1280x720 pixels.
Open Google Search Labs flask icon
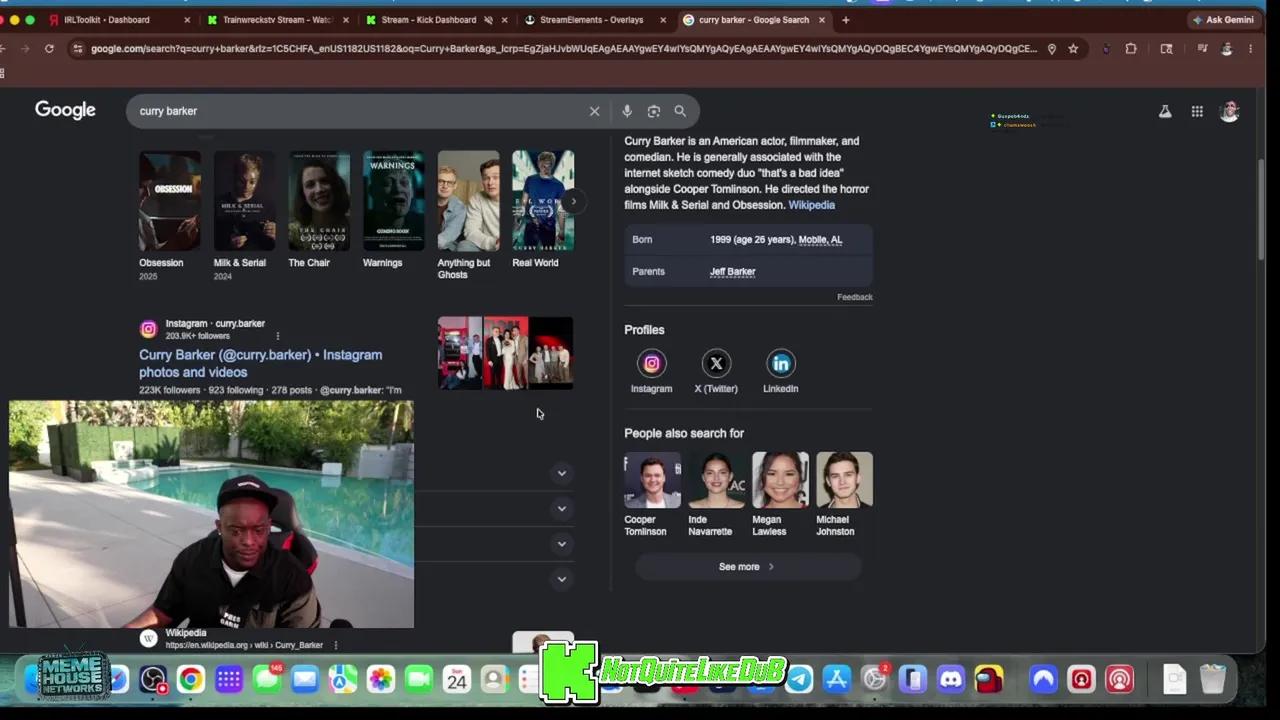click(x=1165, y=112)
